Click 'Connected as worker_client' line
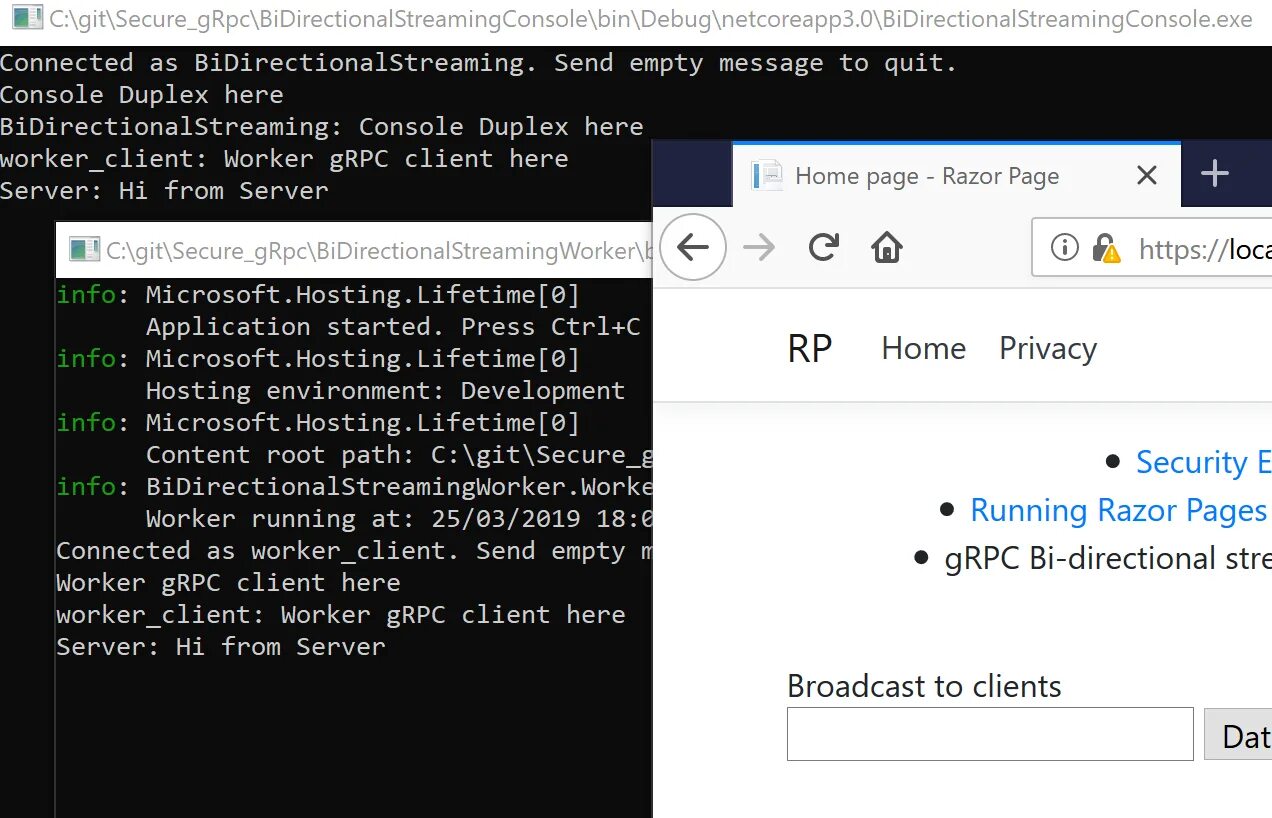1272x818 pixels. [354, 551]
